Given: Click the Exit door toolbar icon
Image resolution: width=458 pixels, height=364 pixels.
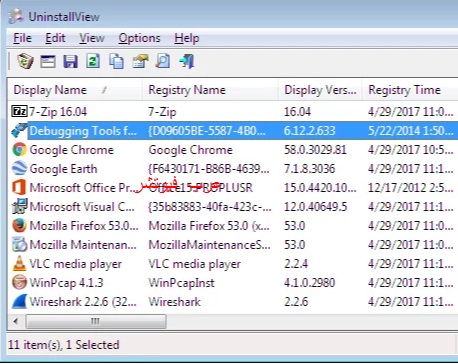Looking at the screenshot, I should [187, 62].
